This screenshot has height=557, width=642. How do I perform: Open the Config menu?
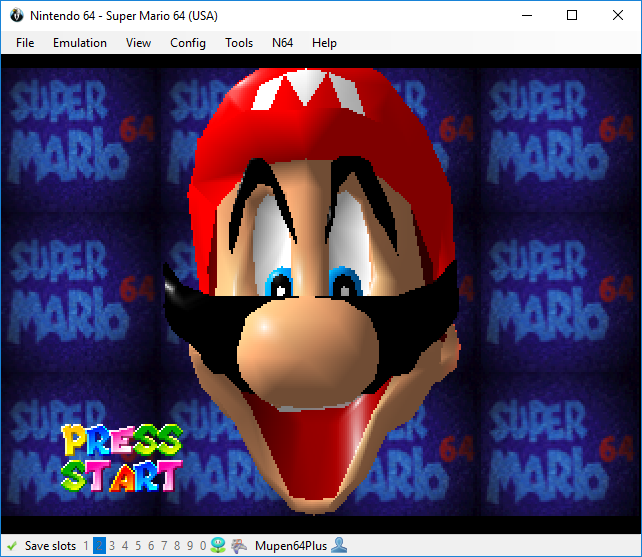(x=188, y=43)
